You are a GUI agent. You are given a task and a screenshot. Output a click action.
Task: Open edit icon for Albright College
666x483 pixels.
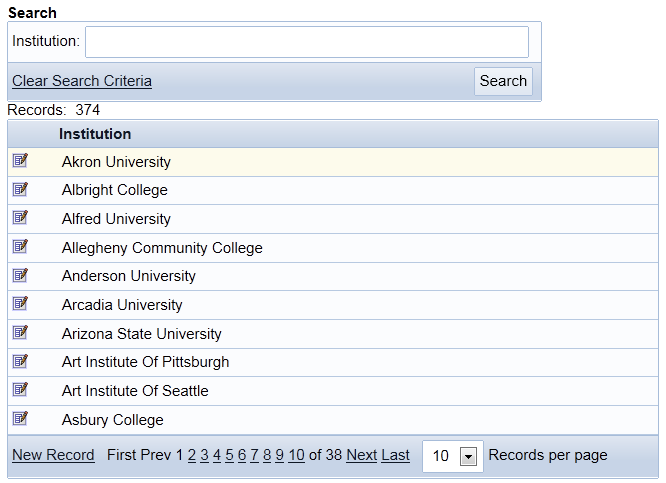[20, 189]
